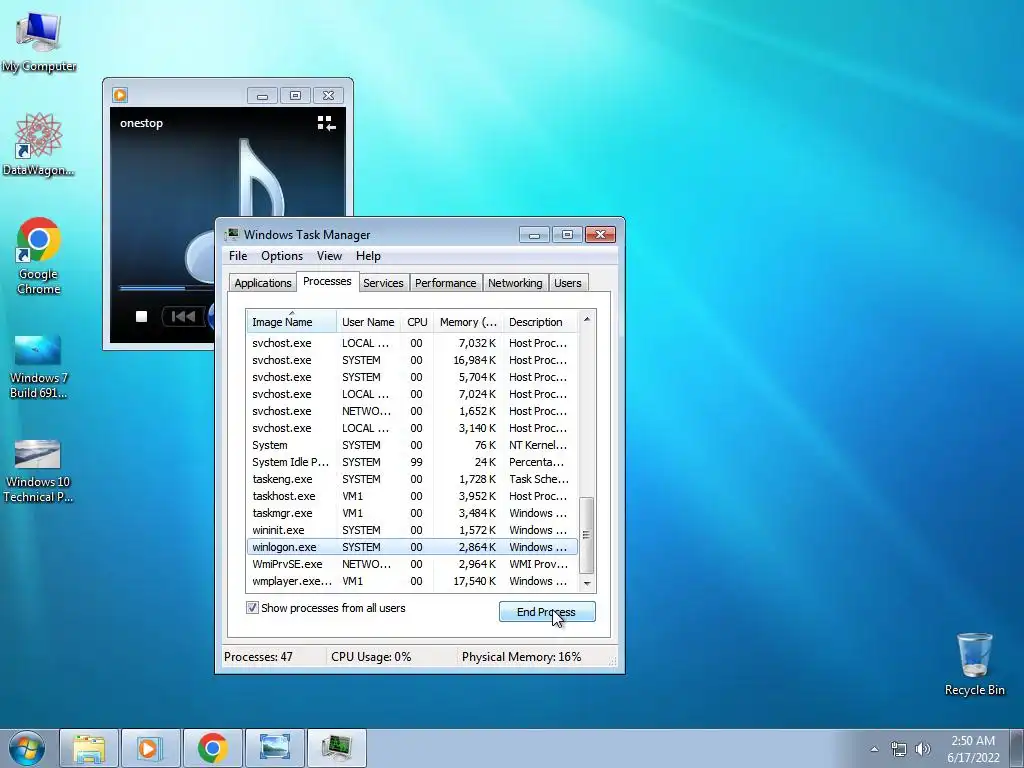Select the Windows Media Player taskbar button
The height and width of the screenshot is (768, 1024).
150,748
